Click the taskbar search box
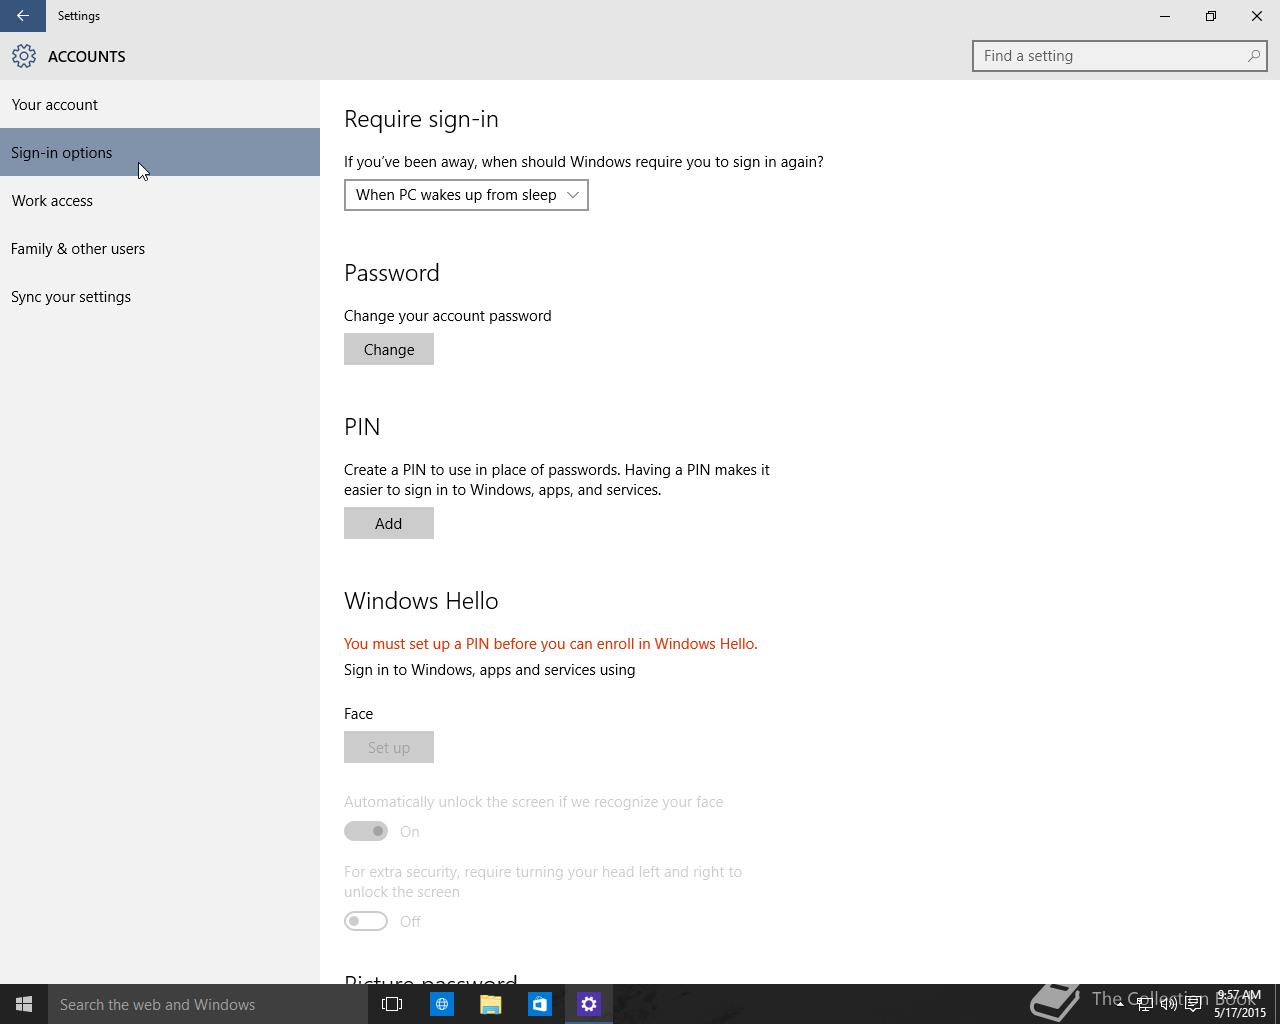 coord(208,1004)
